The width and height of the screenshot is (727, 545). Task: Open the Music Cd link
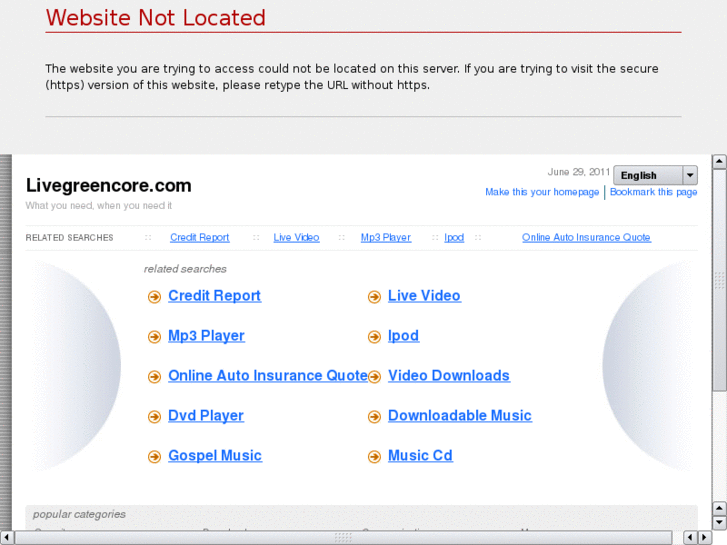(420, 455)
